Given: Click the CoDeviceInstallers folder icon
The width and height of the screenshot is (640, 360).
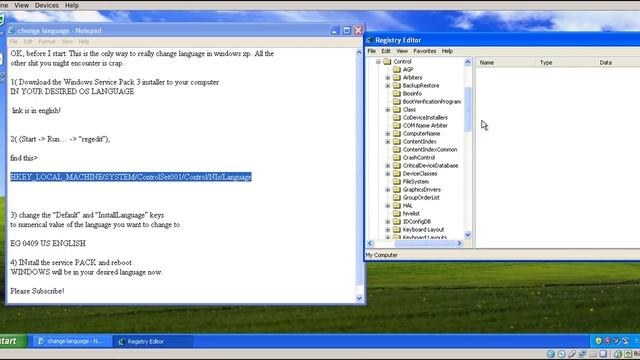Looking at the screenshot, I should click(x=397, y=118).
